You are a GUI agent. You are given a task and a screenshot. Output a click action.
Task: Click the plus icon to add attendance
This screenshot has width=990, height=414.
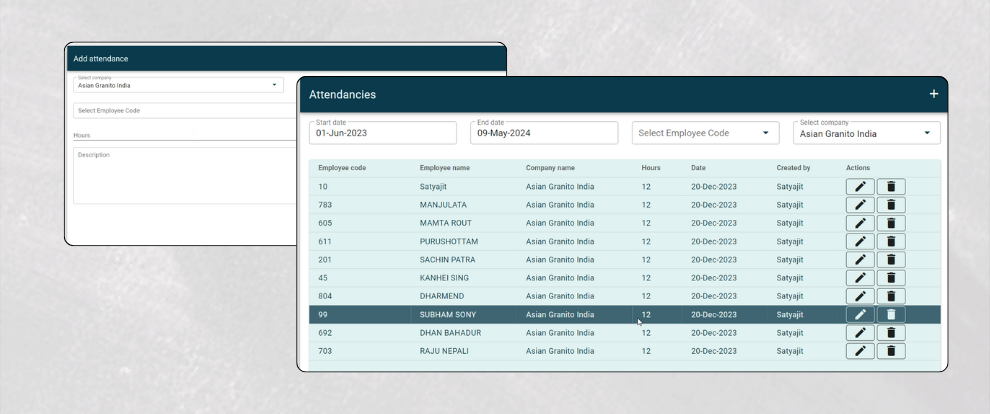tap(933, 94)
